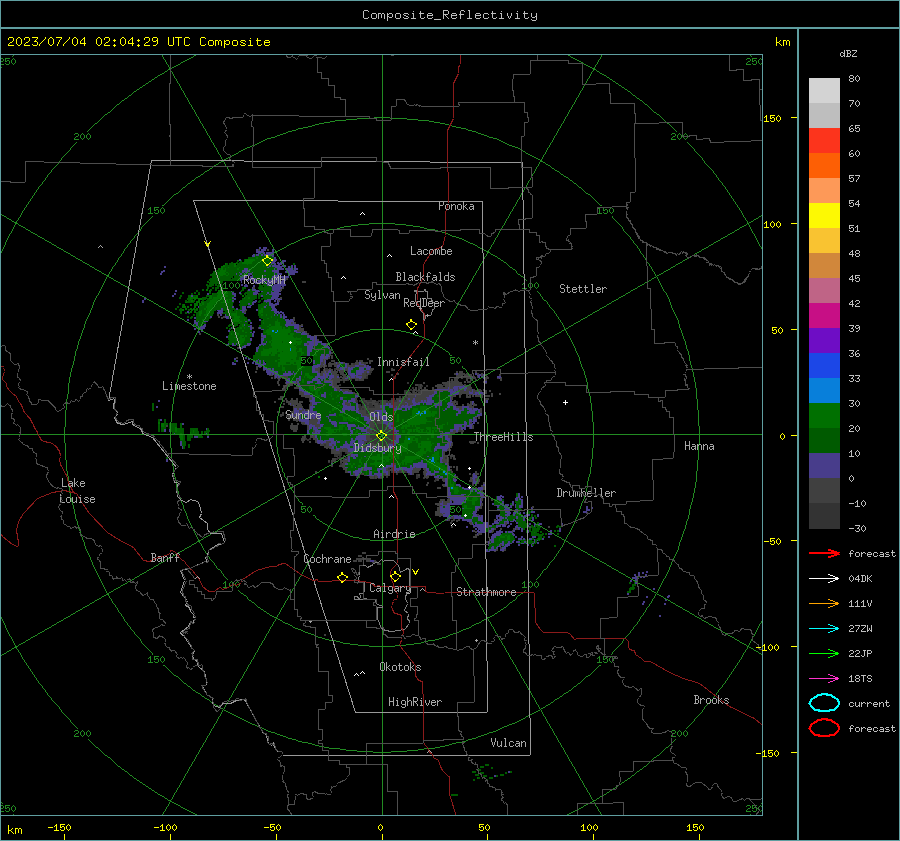Click the red forecast ellipse icon
This screenshot has height=841, width=900.
(x=824, y=728)
